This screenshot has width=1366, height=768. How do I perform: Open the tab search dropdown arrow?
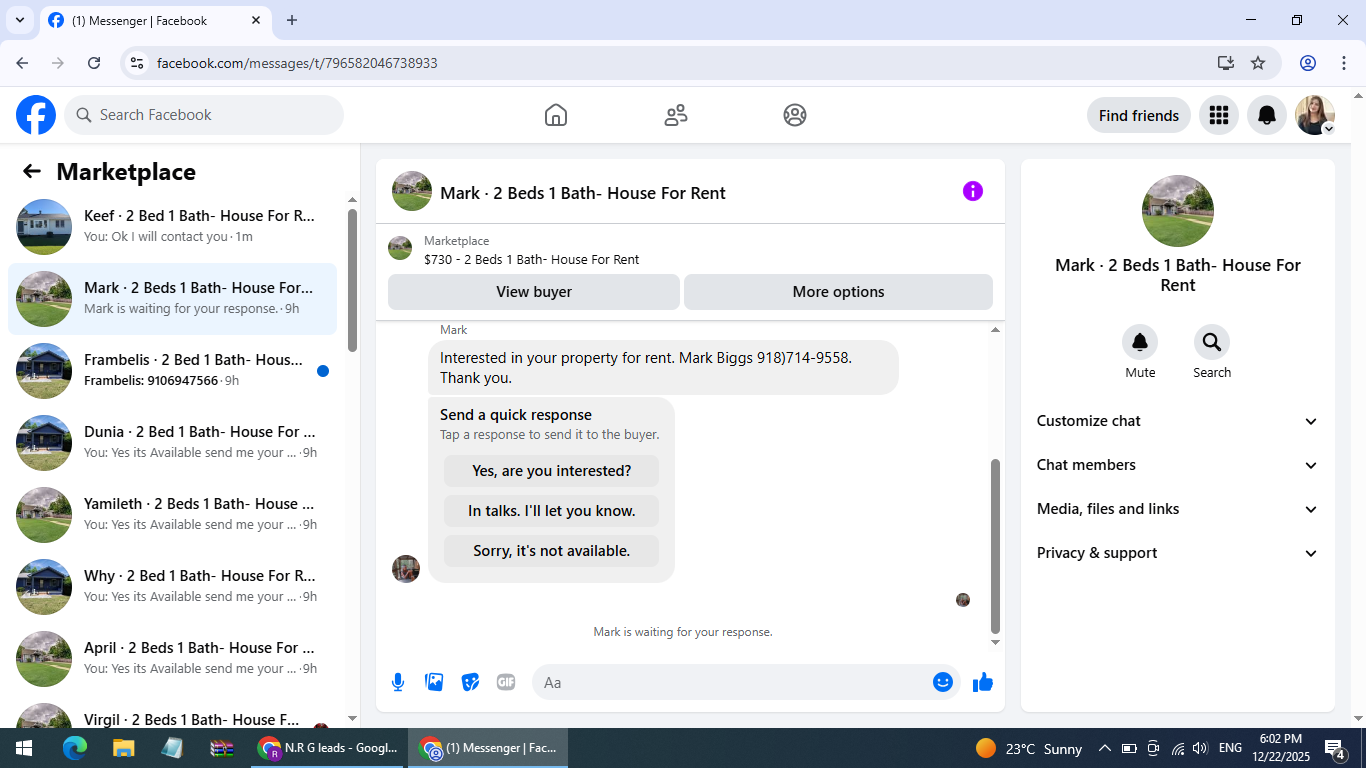point(19,20)
